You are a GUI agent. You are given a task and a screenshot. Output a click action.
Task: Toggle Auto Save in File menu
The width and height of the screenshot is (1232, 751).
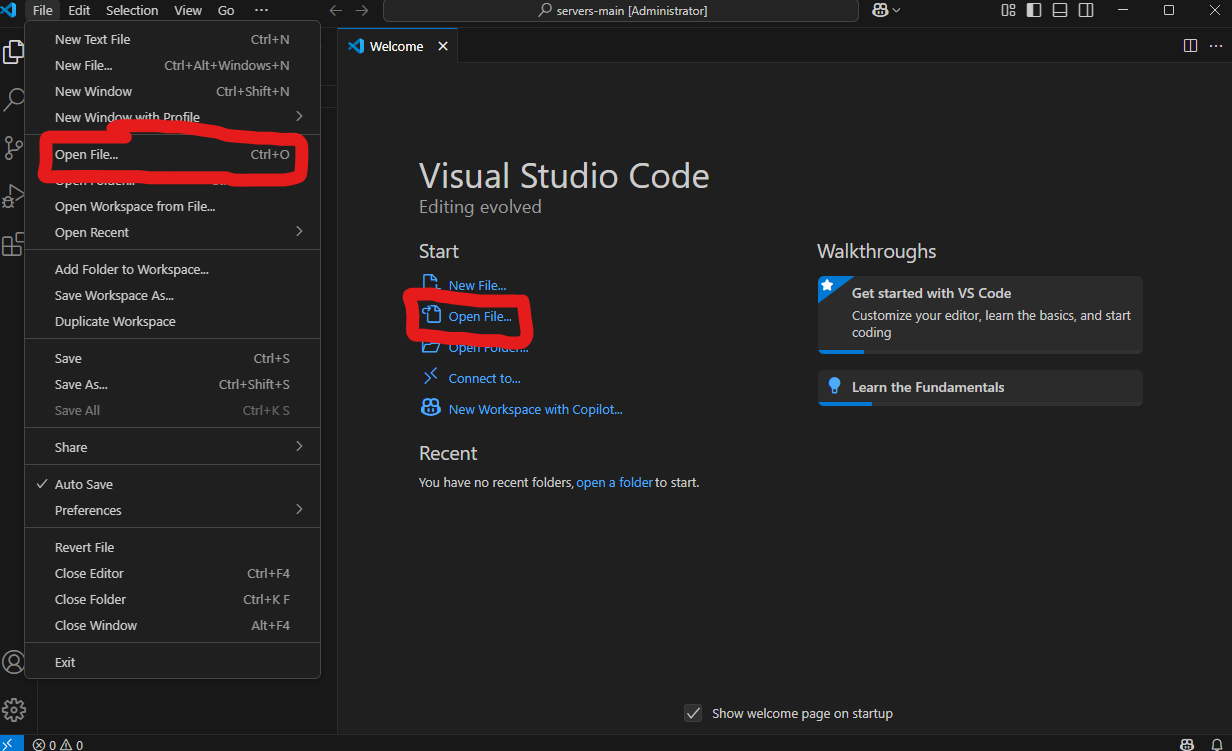pyautogui.click(x=172, y=484)
